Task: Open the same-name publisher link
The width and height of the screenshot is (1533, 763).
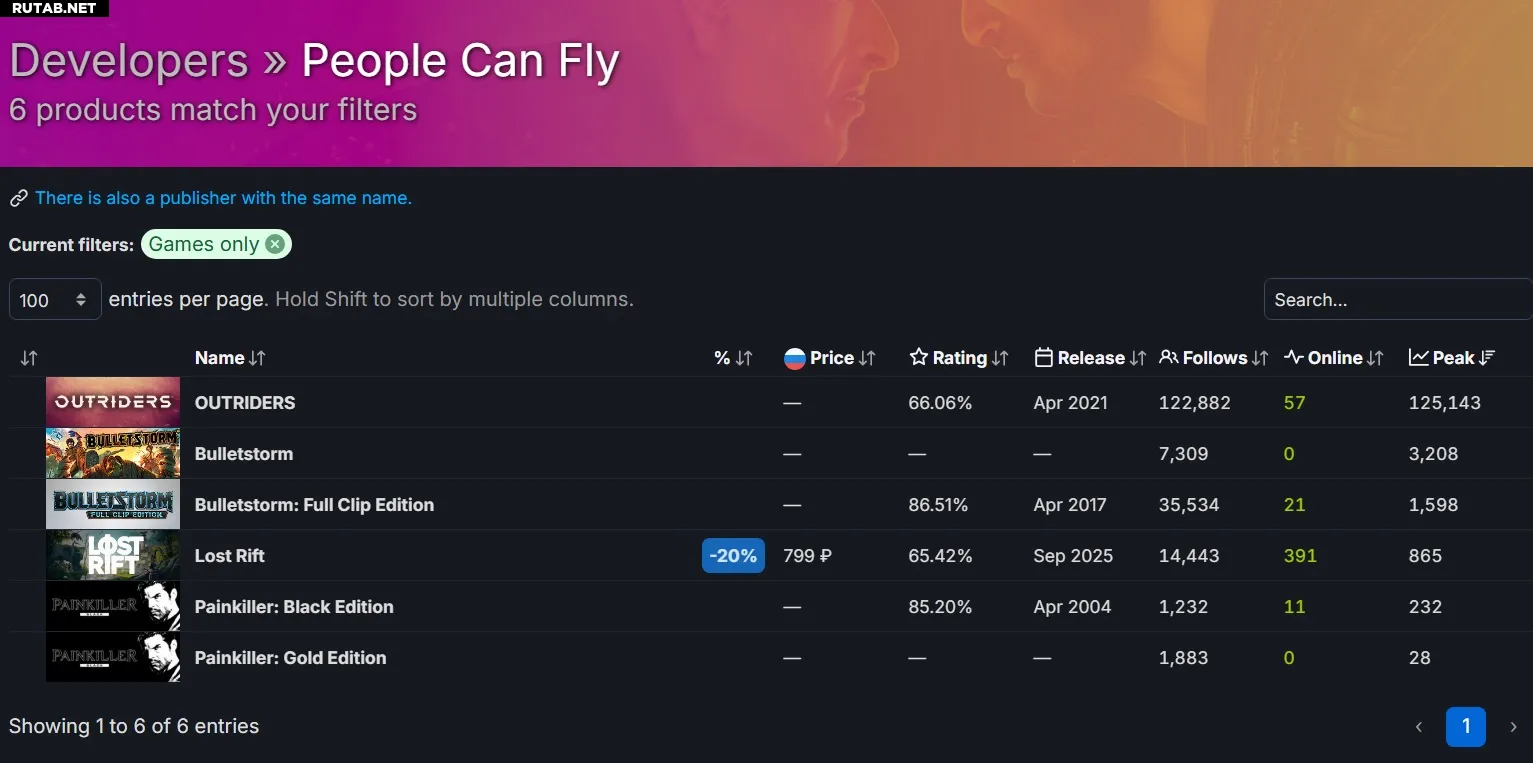Action: 223,198
